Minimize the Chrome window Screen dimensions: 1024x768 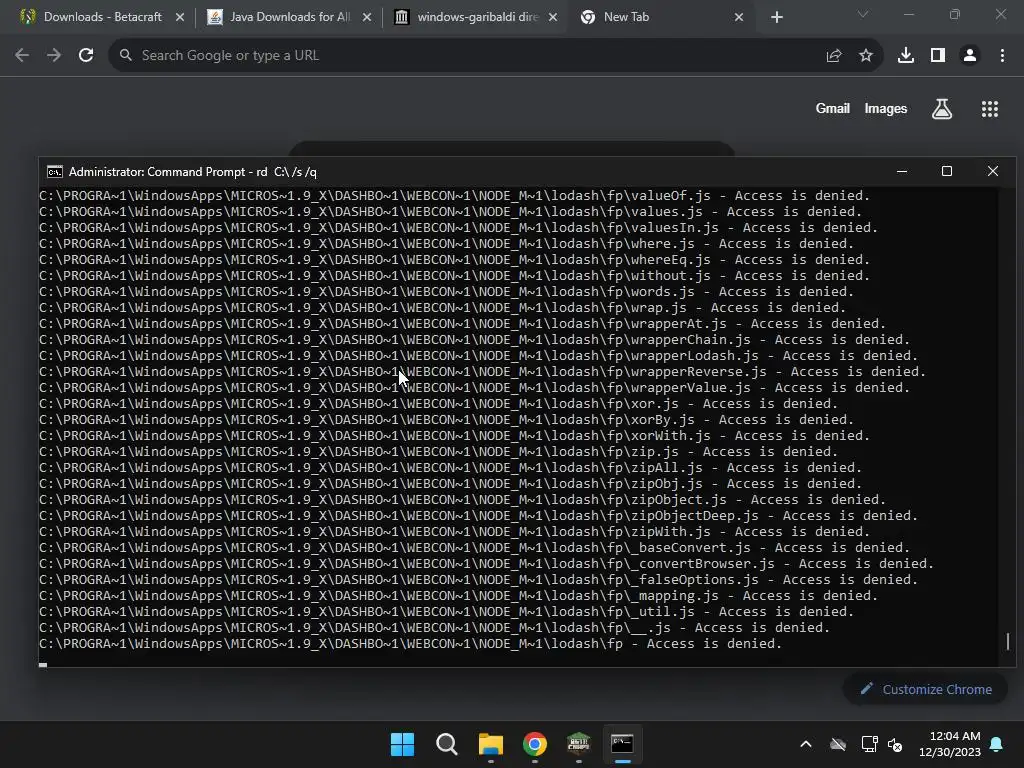[x=908, y=14]
